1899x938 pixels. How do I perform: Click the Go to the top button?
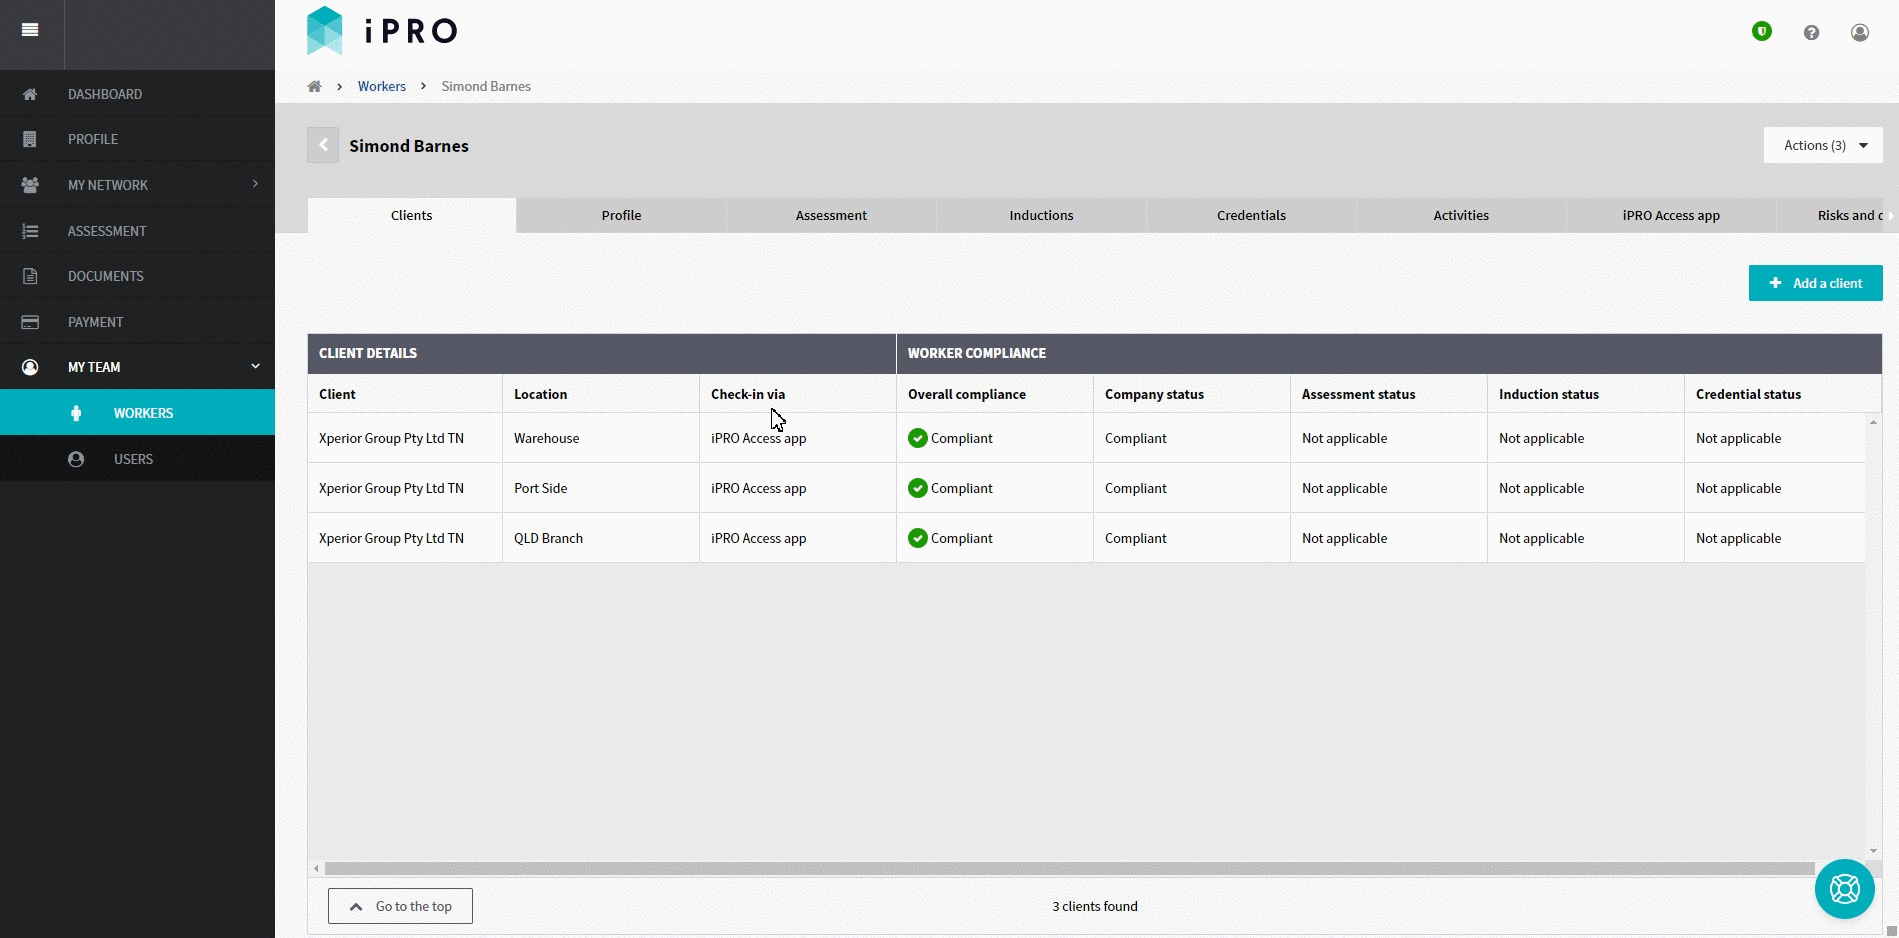click(400, 906)
